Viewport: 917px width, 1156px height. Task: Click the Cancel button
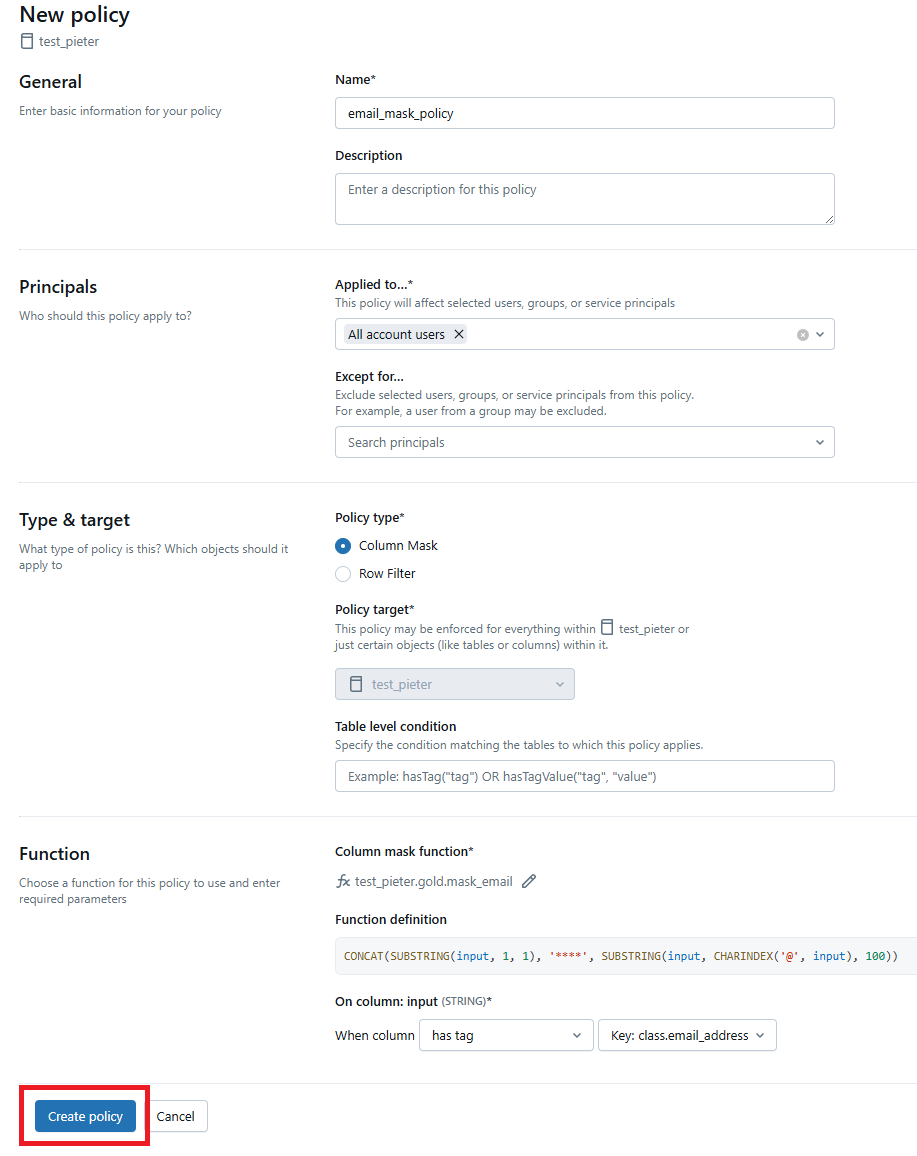[176, 1116]
